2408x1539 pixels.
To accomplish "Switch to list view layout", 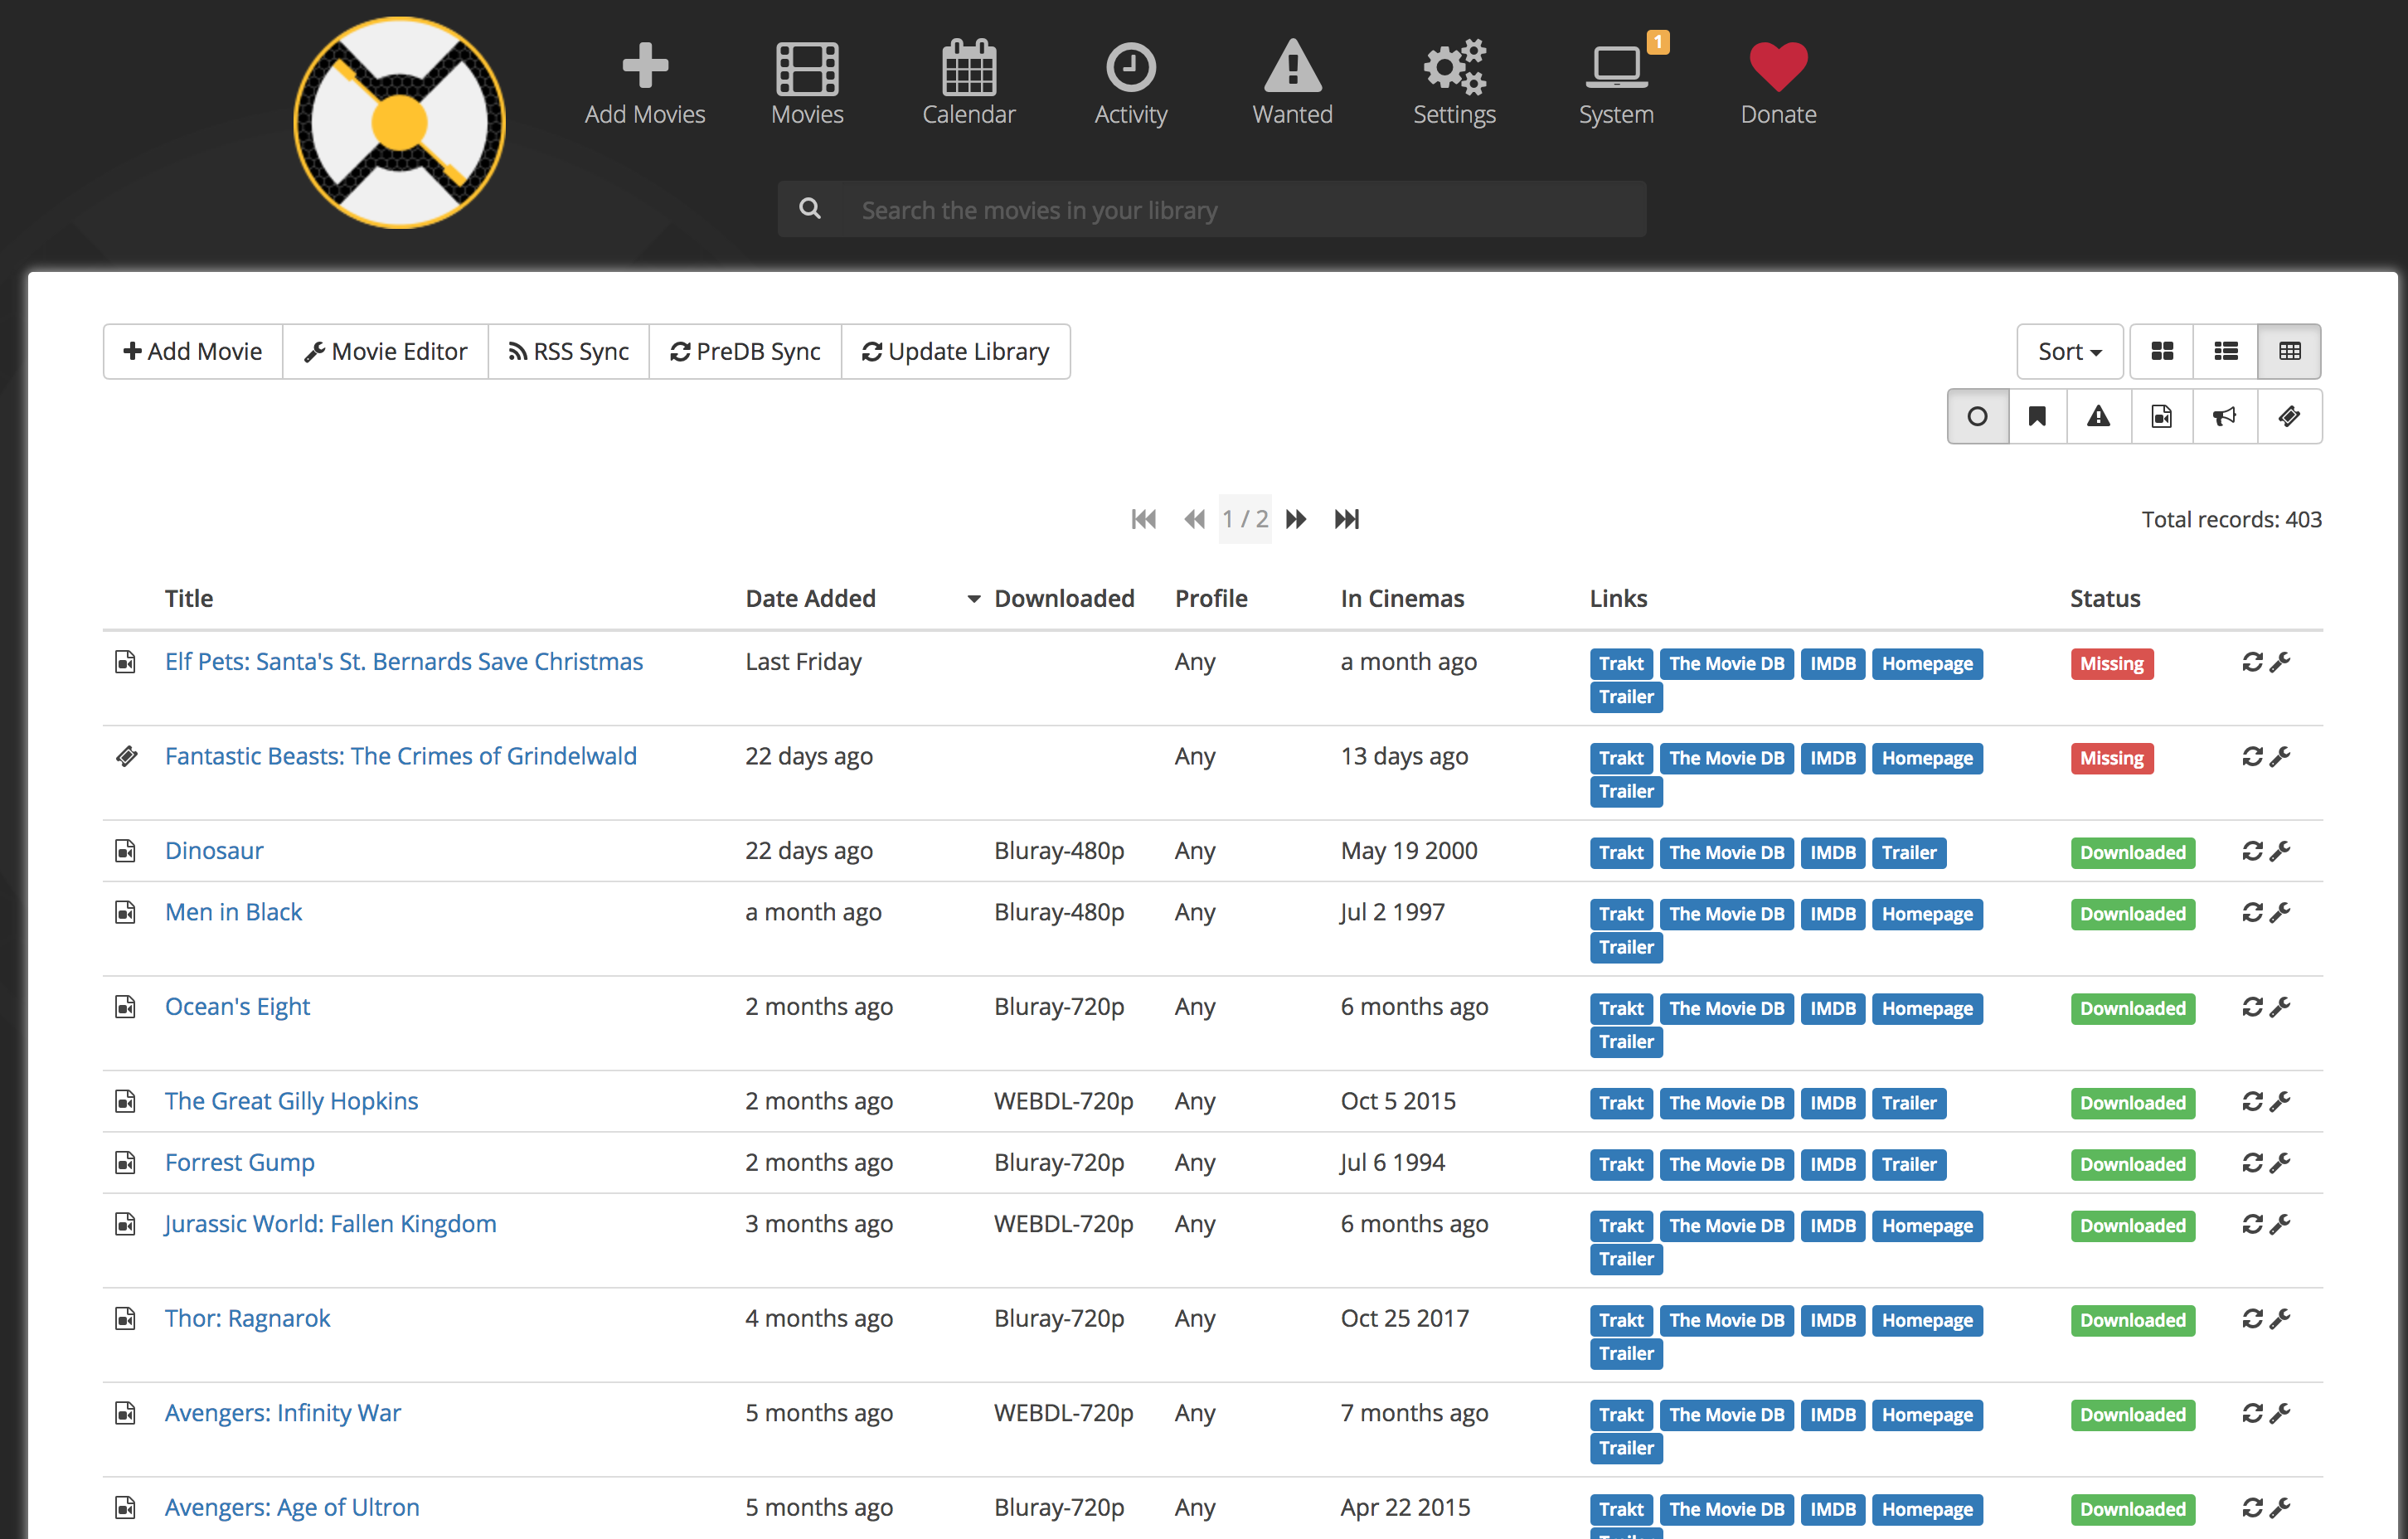I will click(x=2226, y=351).
